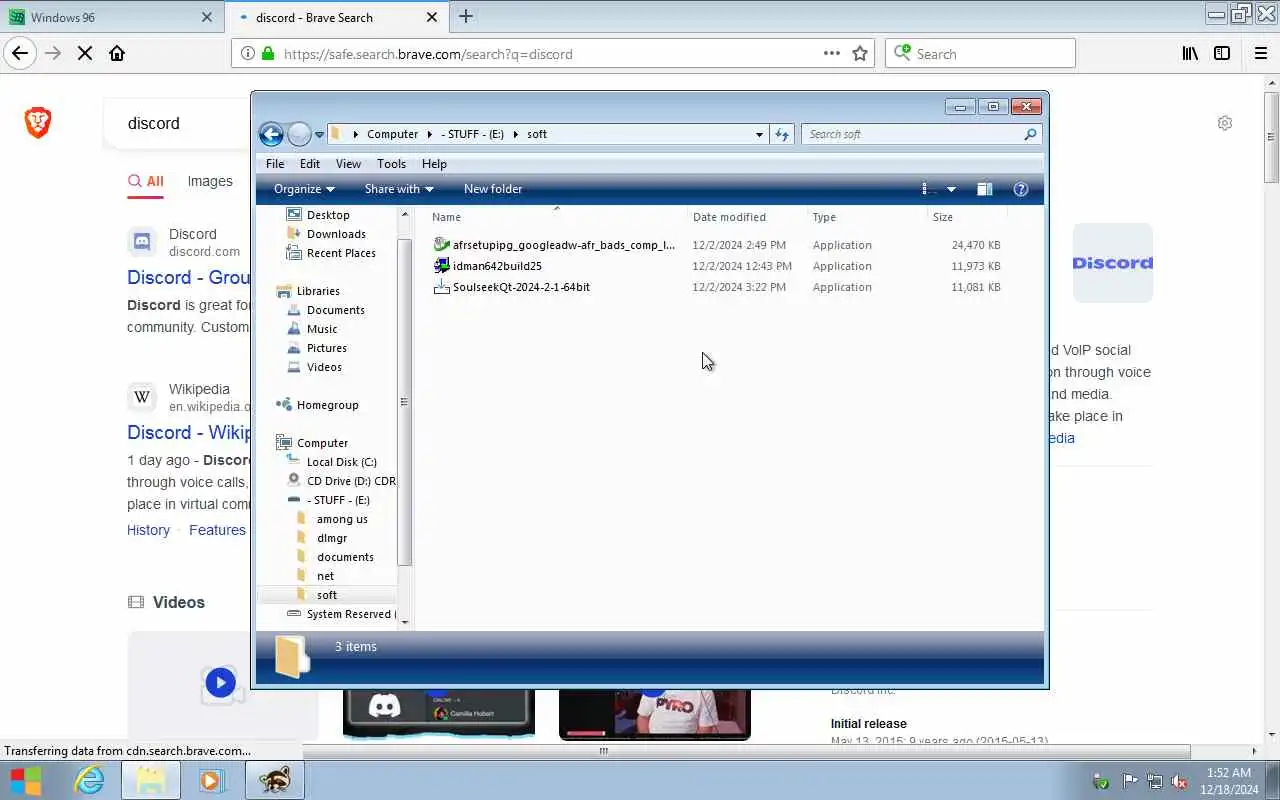The width and height of the screenshot is (1280, 800).
Task: Open the page actions ellipsis in URL bar
Action: (831, 54)
